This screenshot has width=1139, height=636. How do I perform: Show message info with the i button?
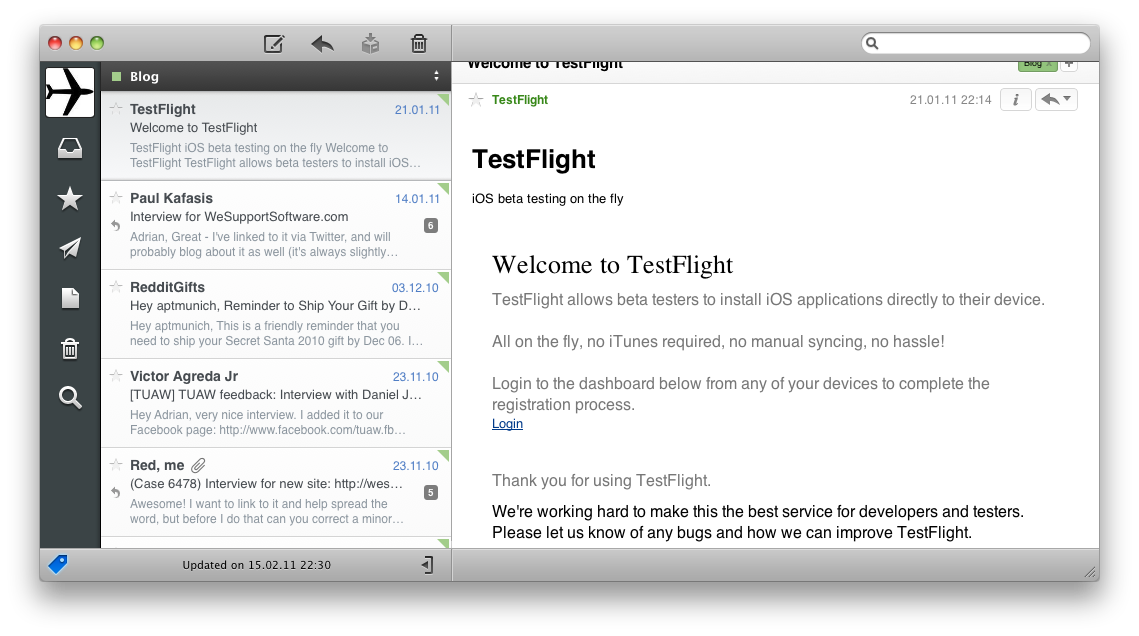click(1016, 99)
